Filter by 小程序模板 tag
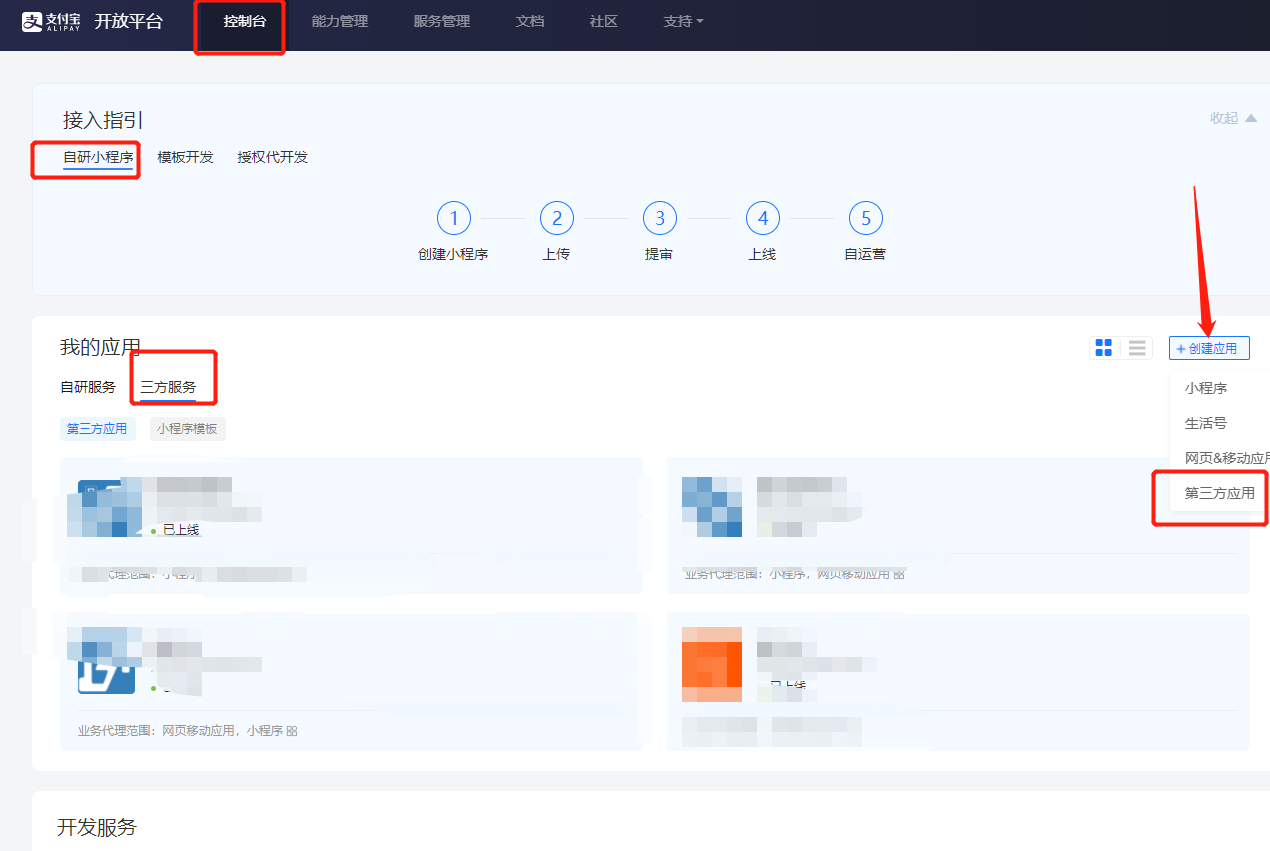 (x=188, y=429)
